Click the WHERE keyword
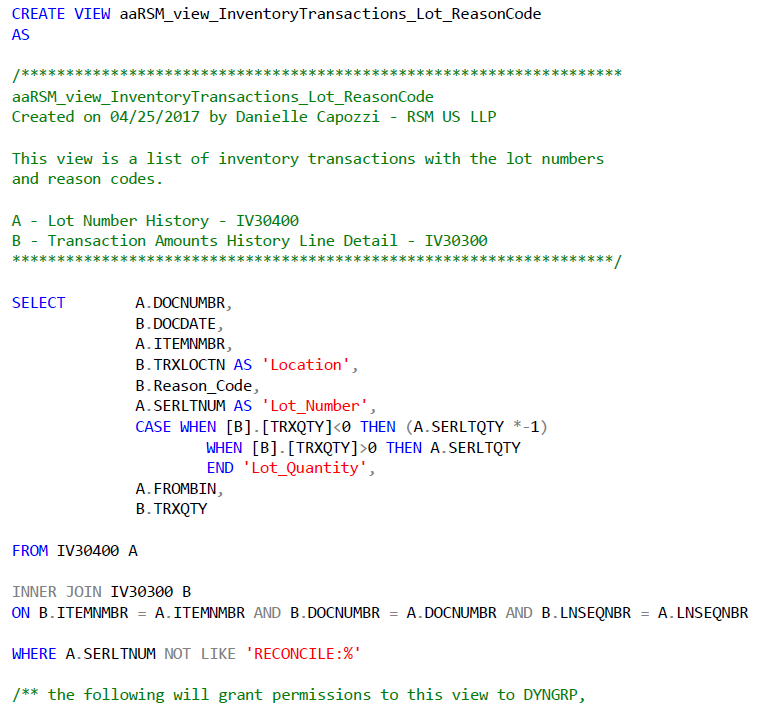Viewport: 760px width, 727px height. 35,654
